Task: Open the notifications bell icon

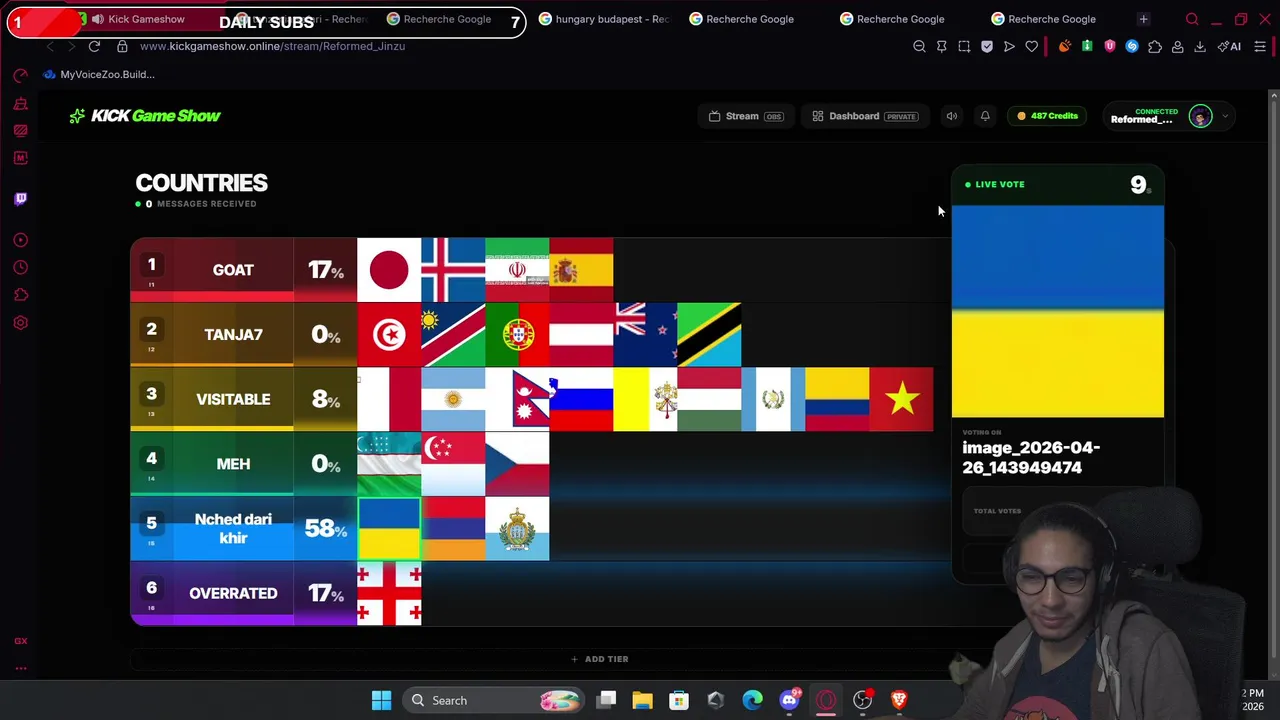Action: pos(985,116)
